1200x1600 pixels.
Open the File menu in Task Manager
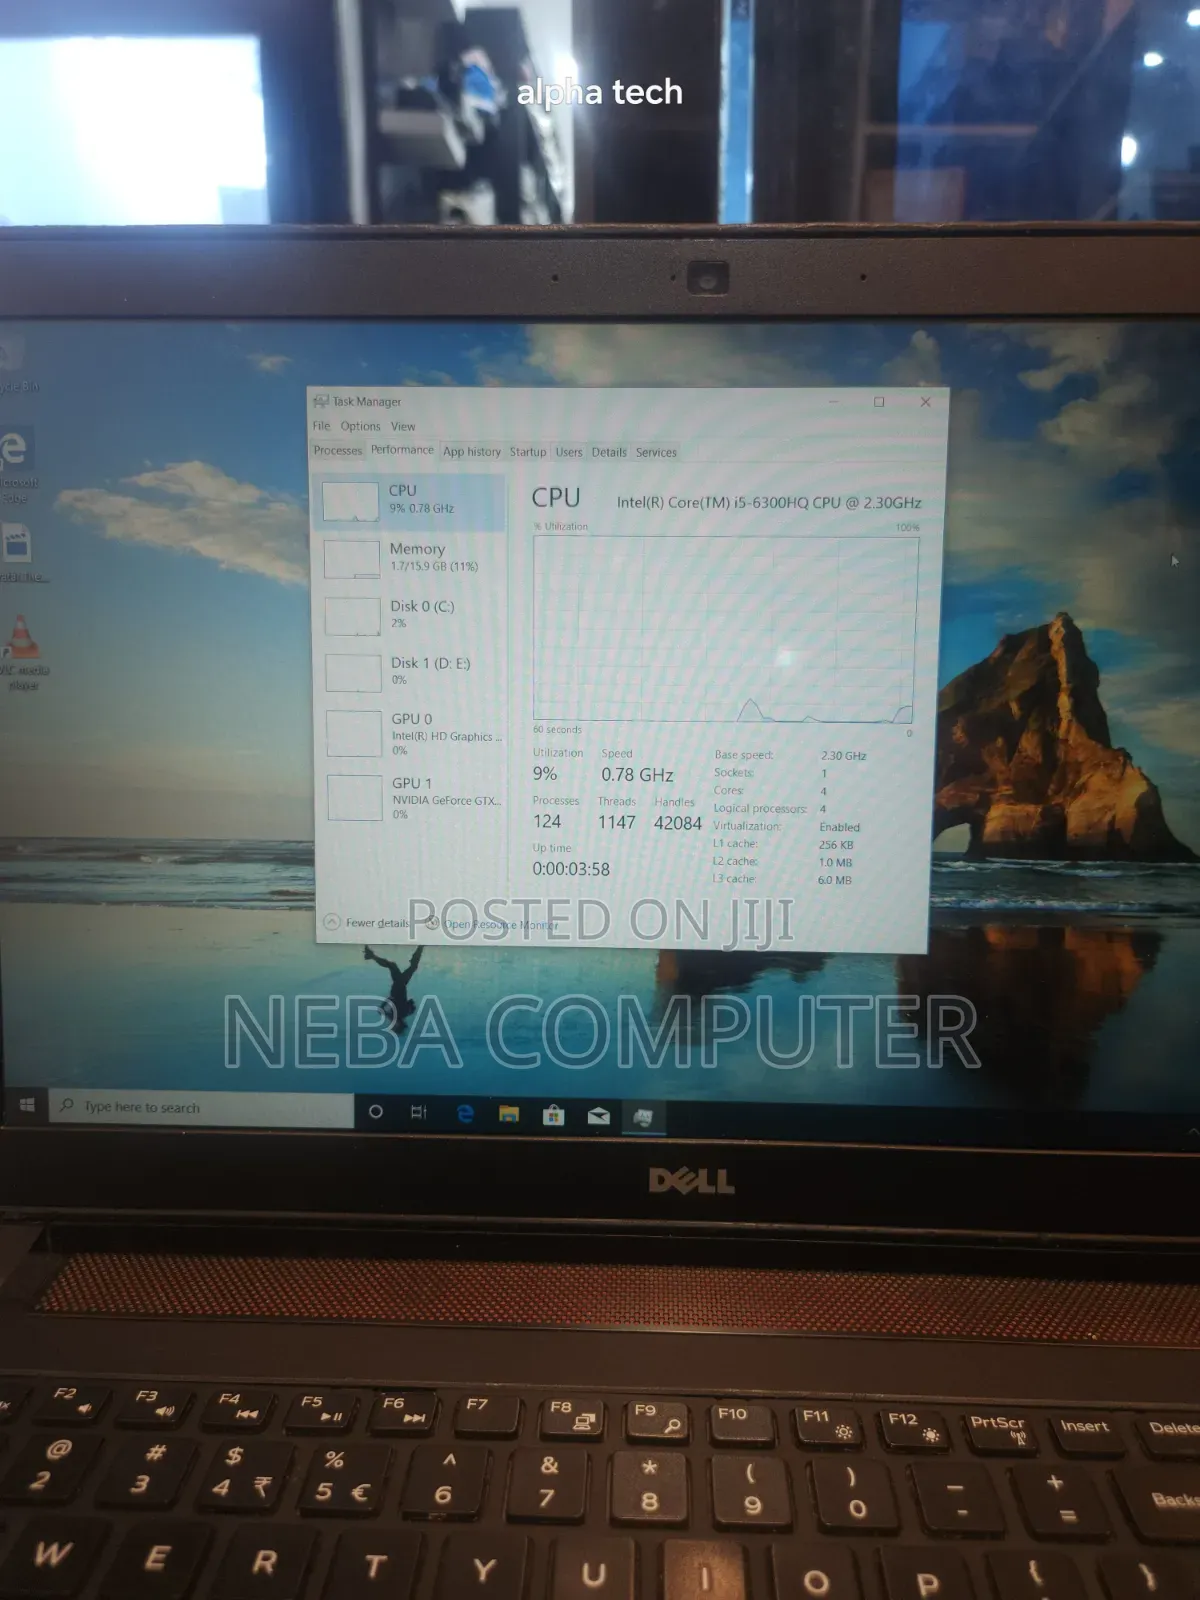321,426
